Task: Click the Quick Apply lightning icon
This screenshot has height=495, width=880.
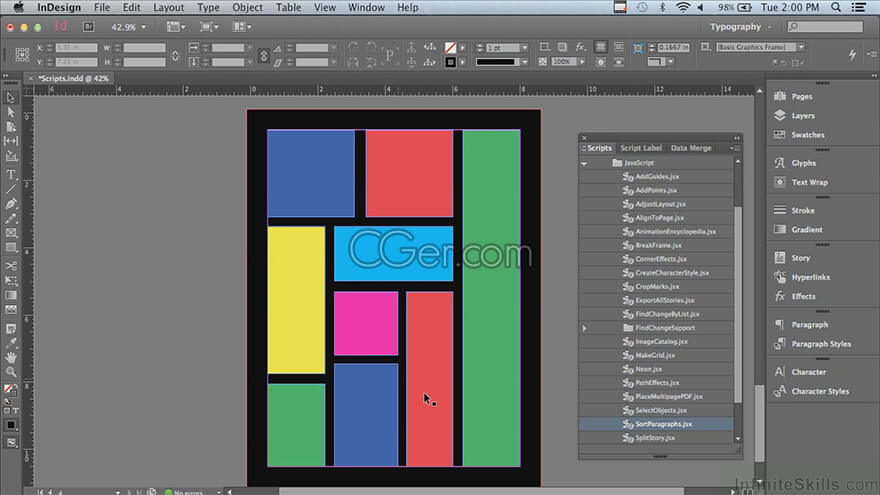Action: pos(852,54)
